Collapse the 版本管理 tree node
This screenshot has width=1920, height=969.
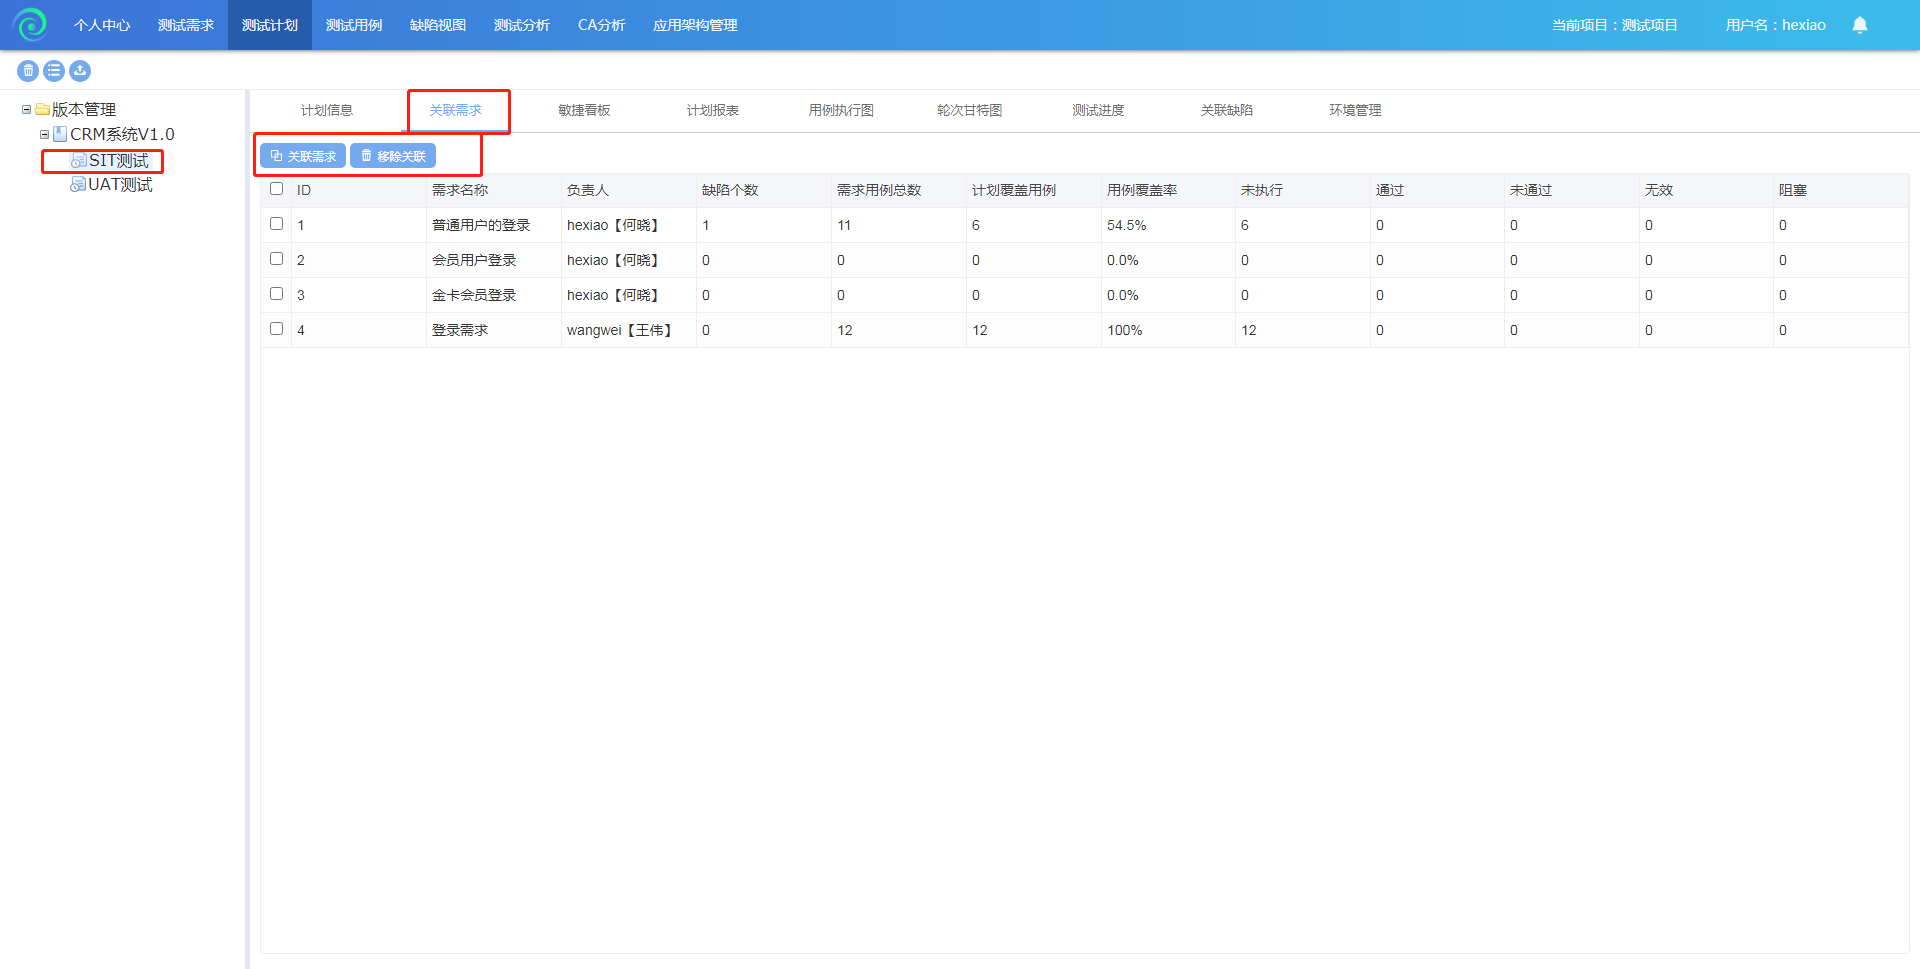click(x=26, y=110)
